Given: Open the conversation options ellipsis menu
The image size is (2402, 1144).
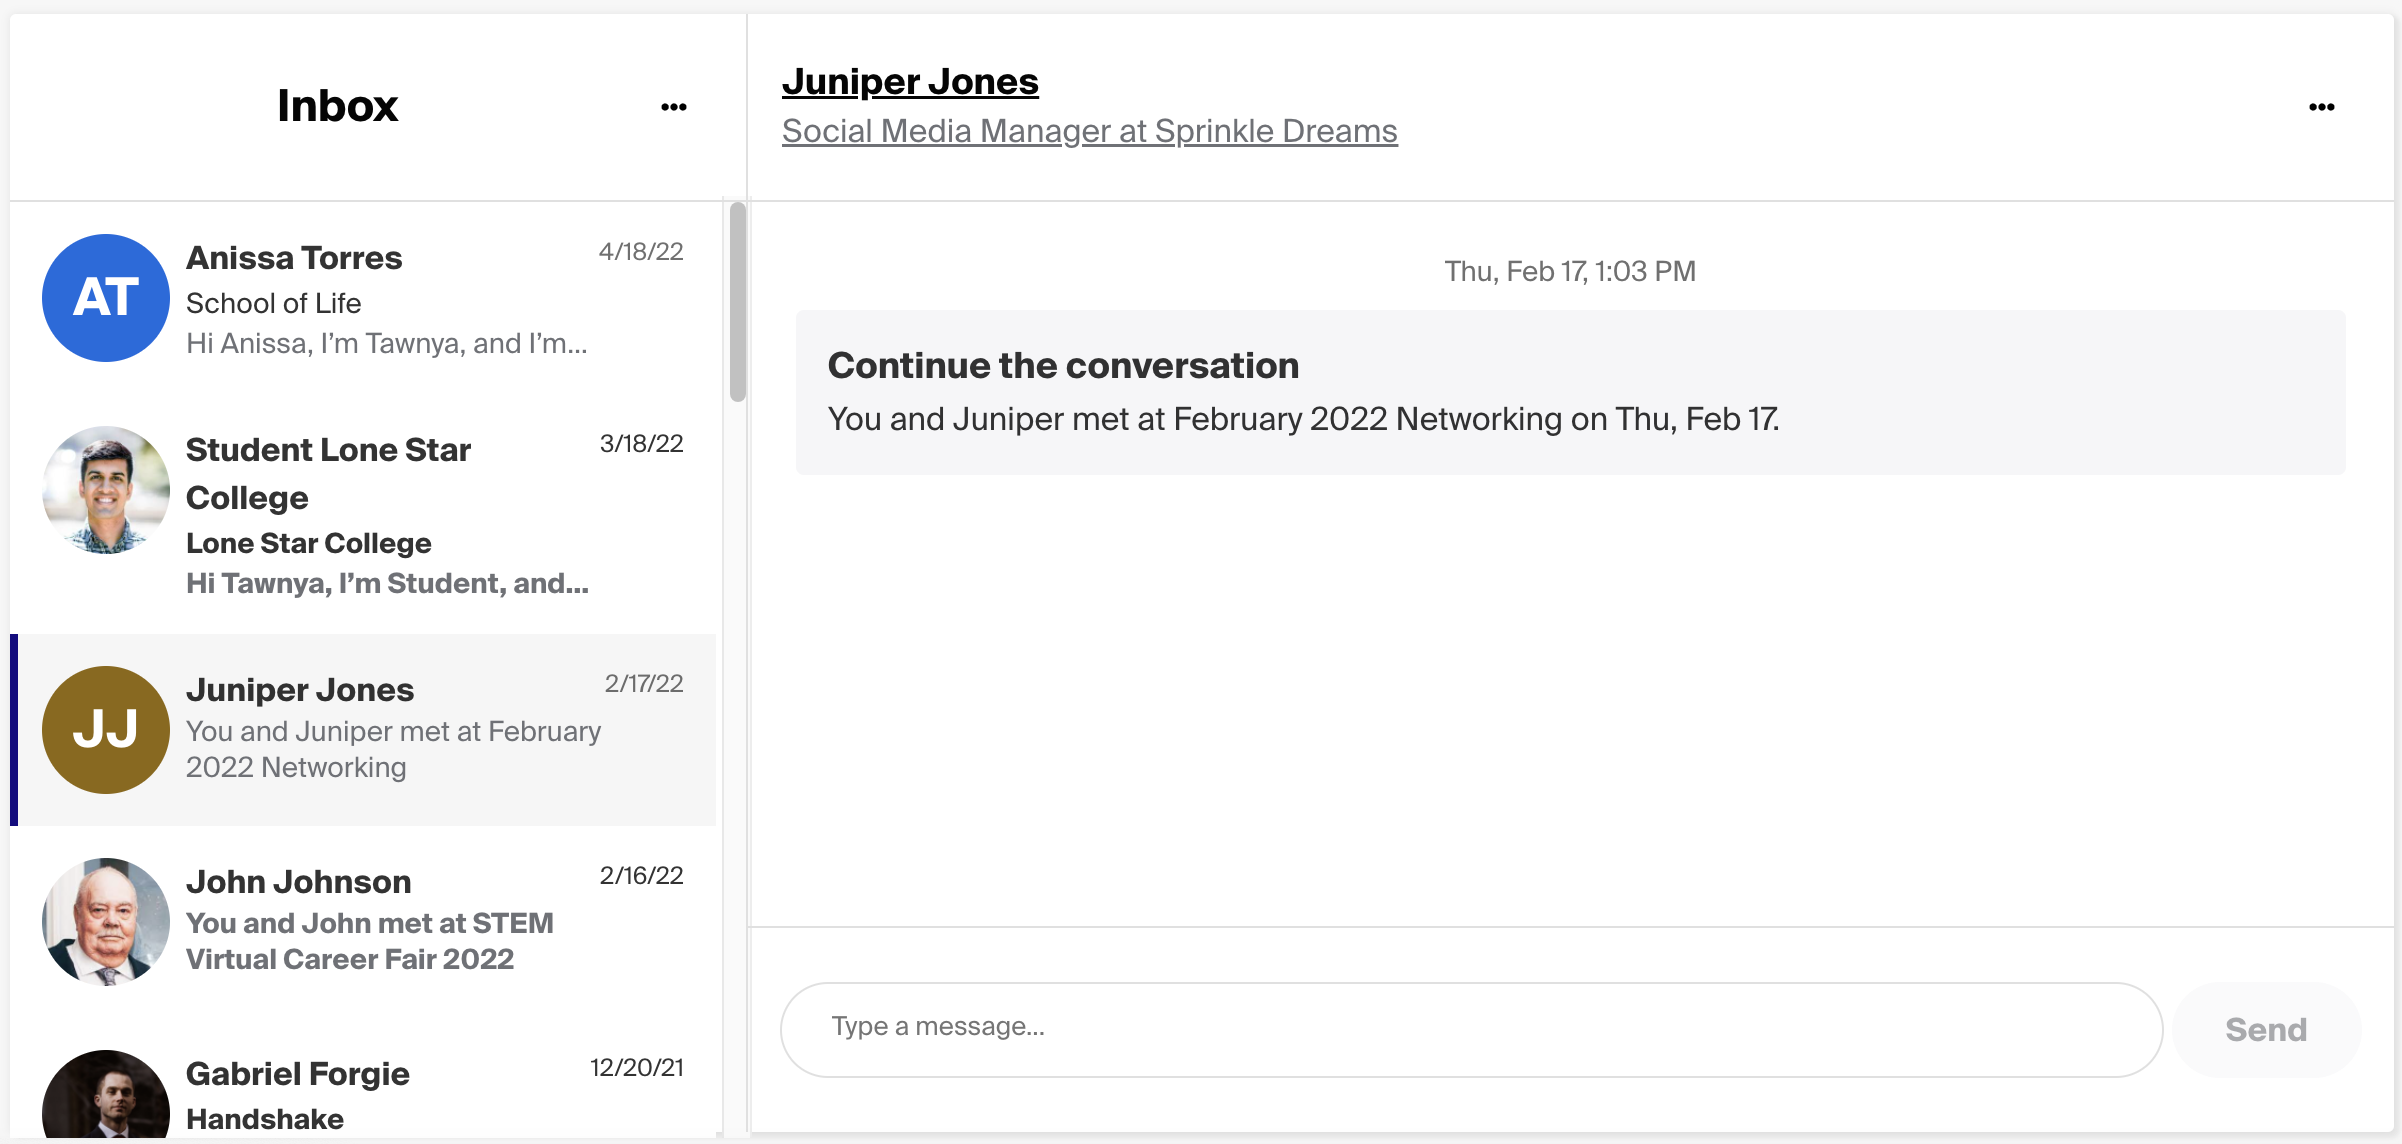Looking at the screenshot, I should (x=2322, y=107).
